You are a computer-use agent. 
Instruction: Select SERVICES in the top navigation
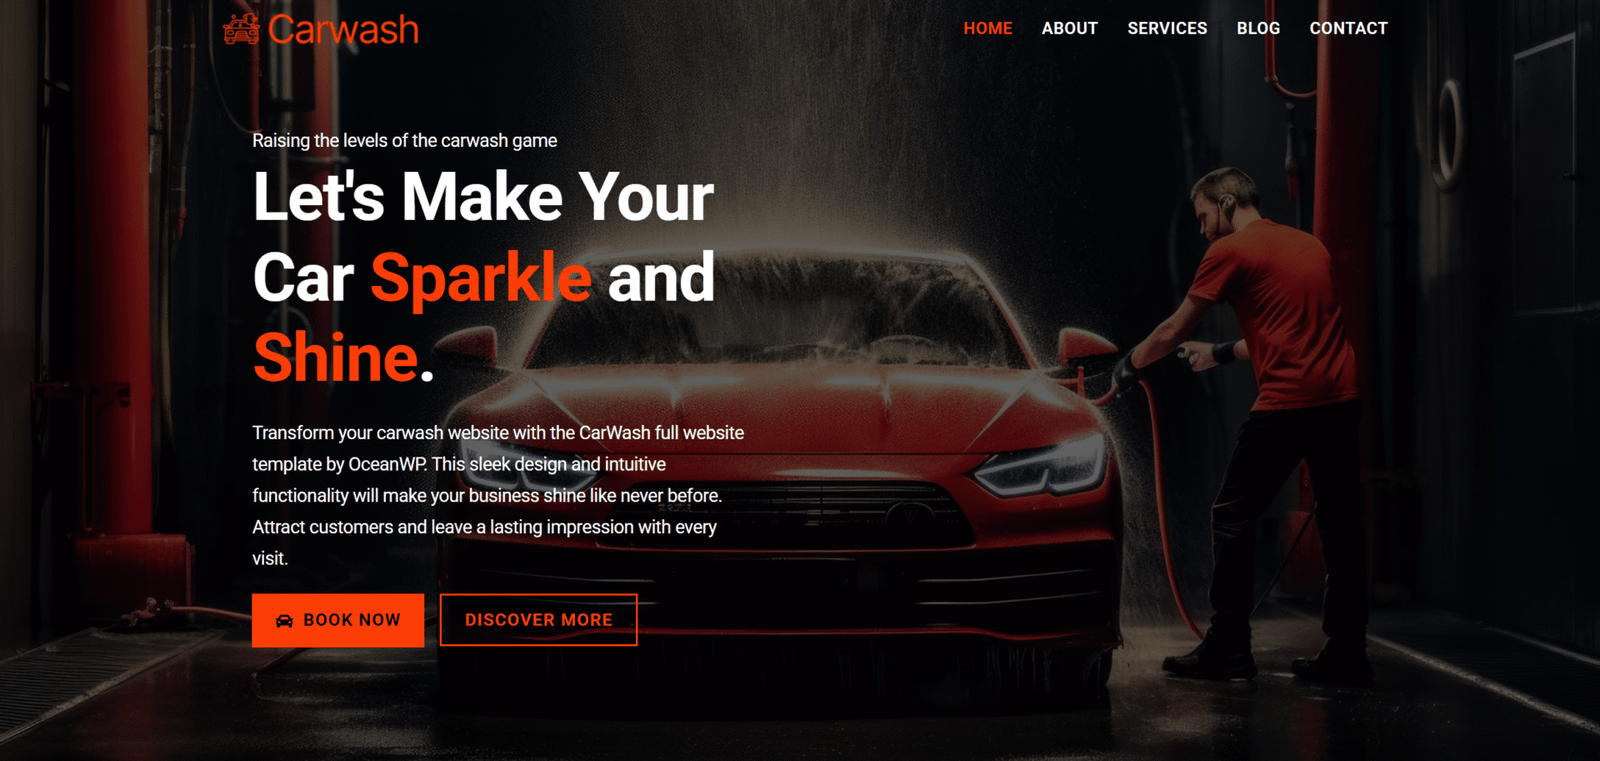tap(1167, 28)
